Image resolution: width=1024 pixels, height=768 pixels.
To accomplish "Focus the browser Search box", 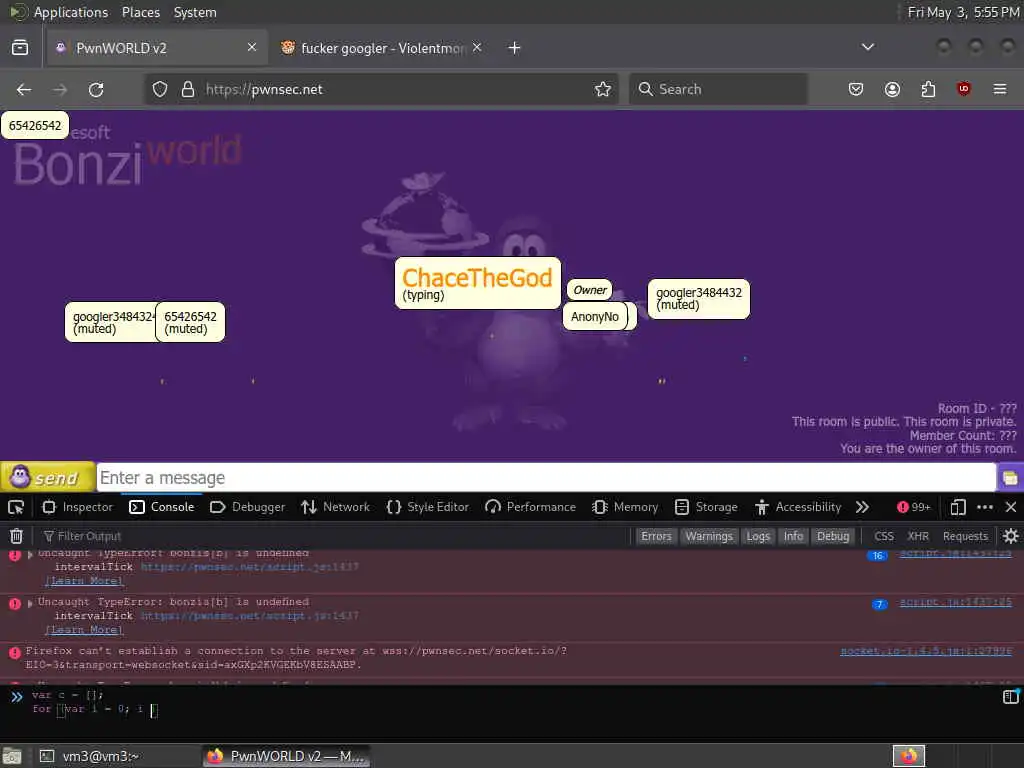I will (718, 89).
